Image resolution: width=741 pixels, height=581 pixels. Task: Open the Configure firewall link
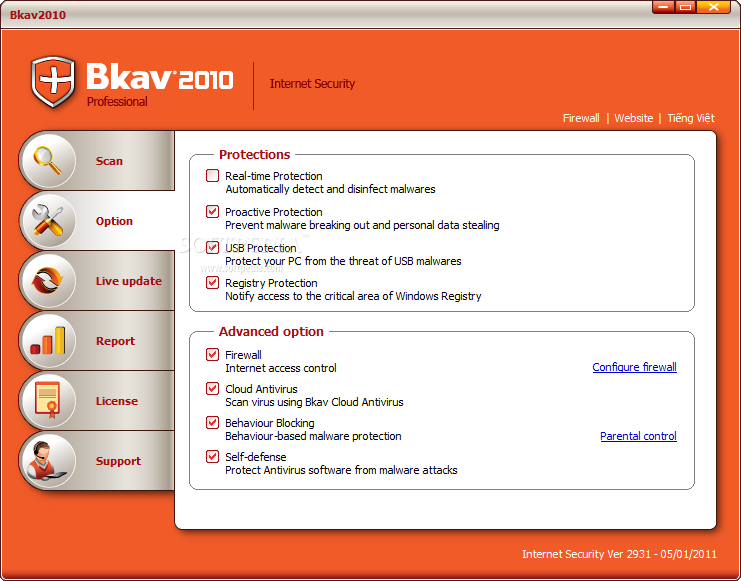pos(634,367)
